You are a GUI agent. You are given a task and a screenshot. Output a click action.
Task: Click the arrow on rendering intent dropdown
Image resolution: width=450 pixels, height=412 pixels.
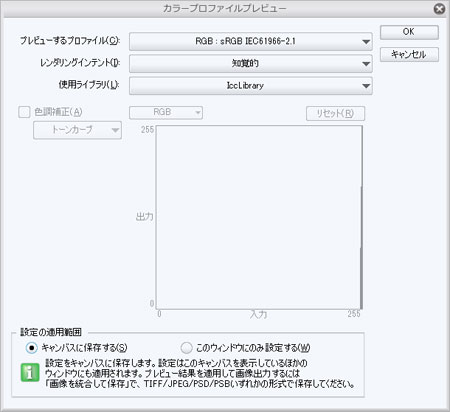[366, 64]
